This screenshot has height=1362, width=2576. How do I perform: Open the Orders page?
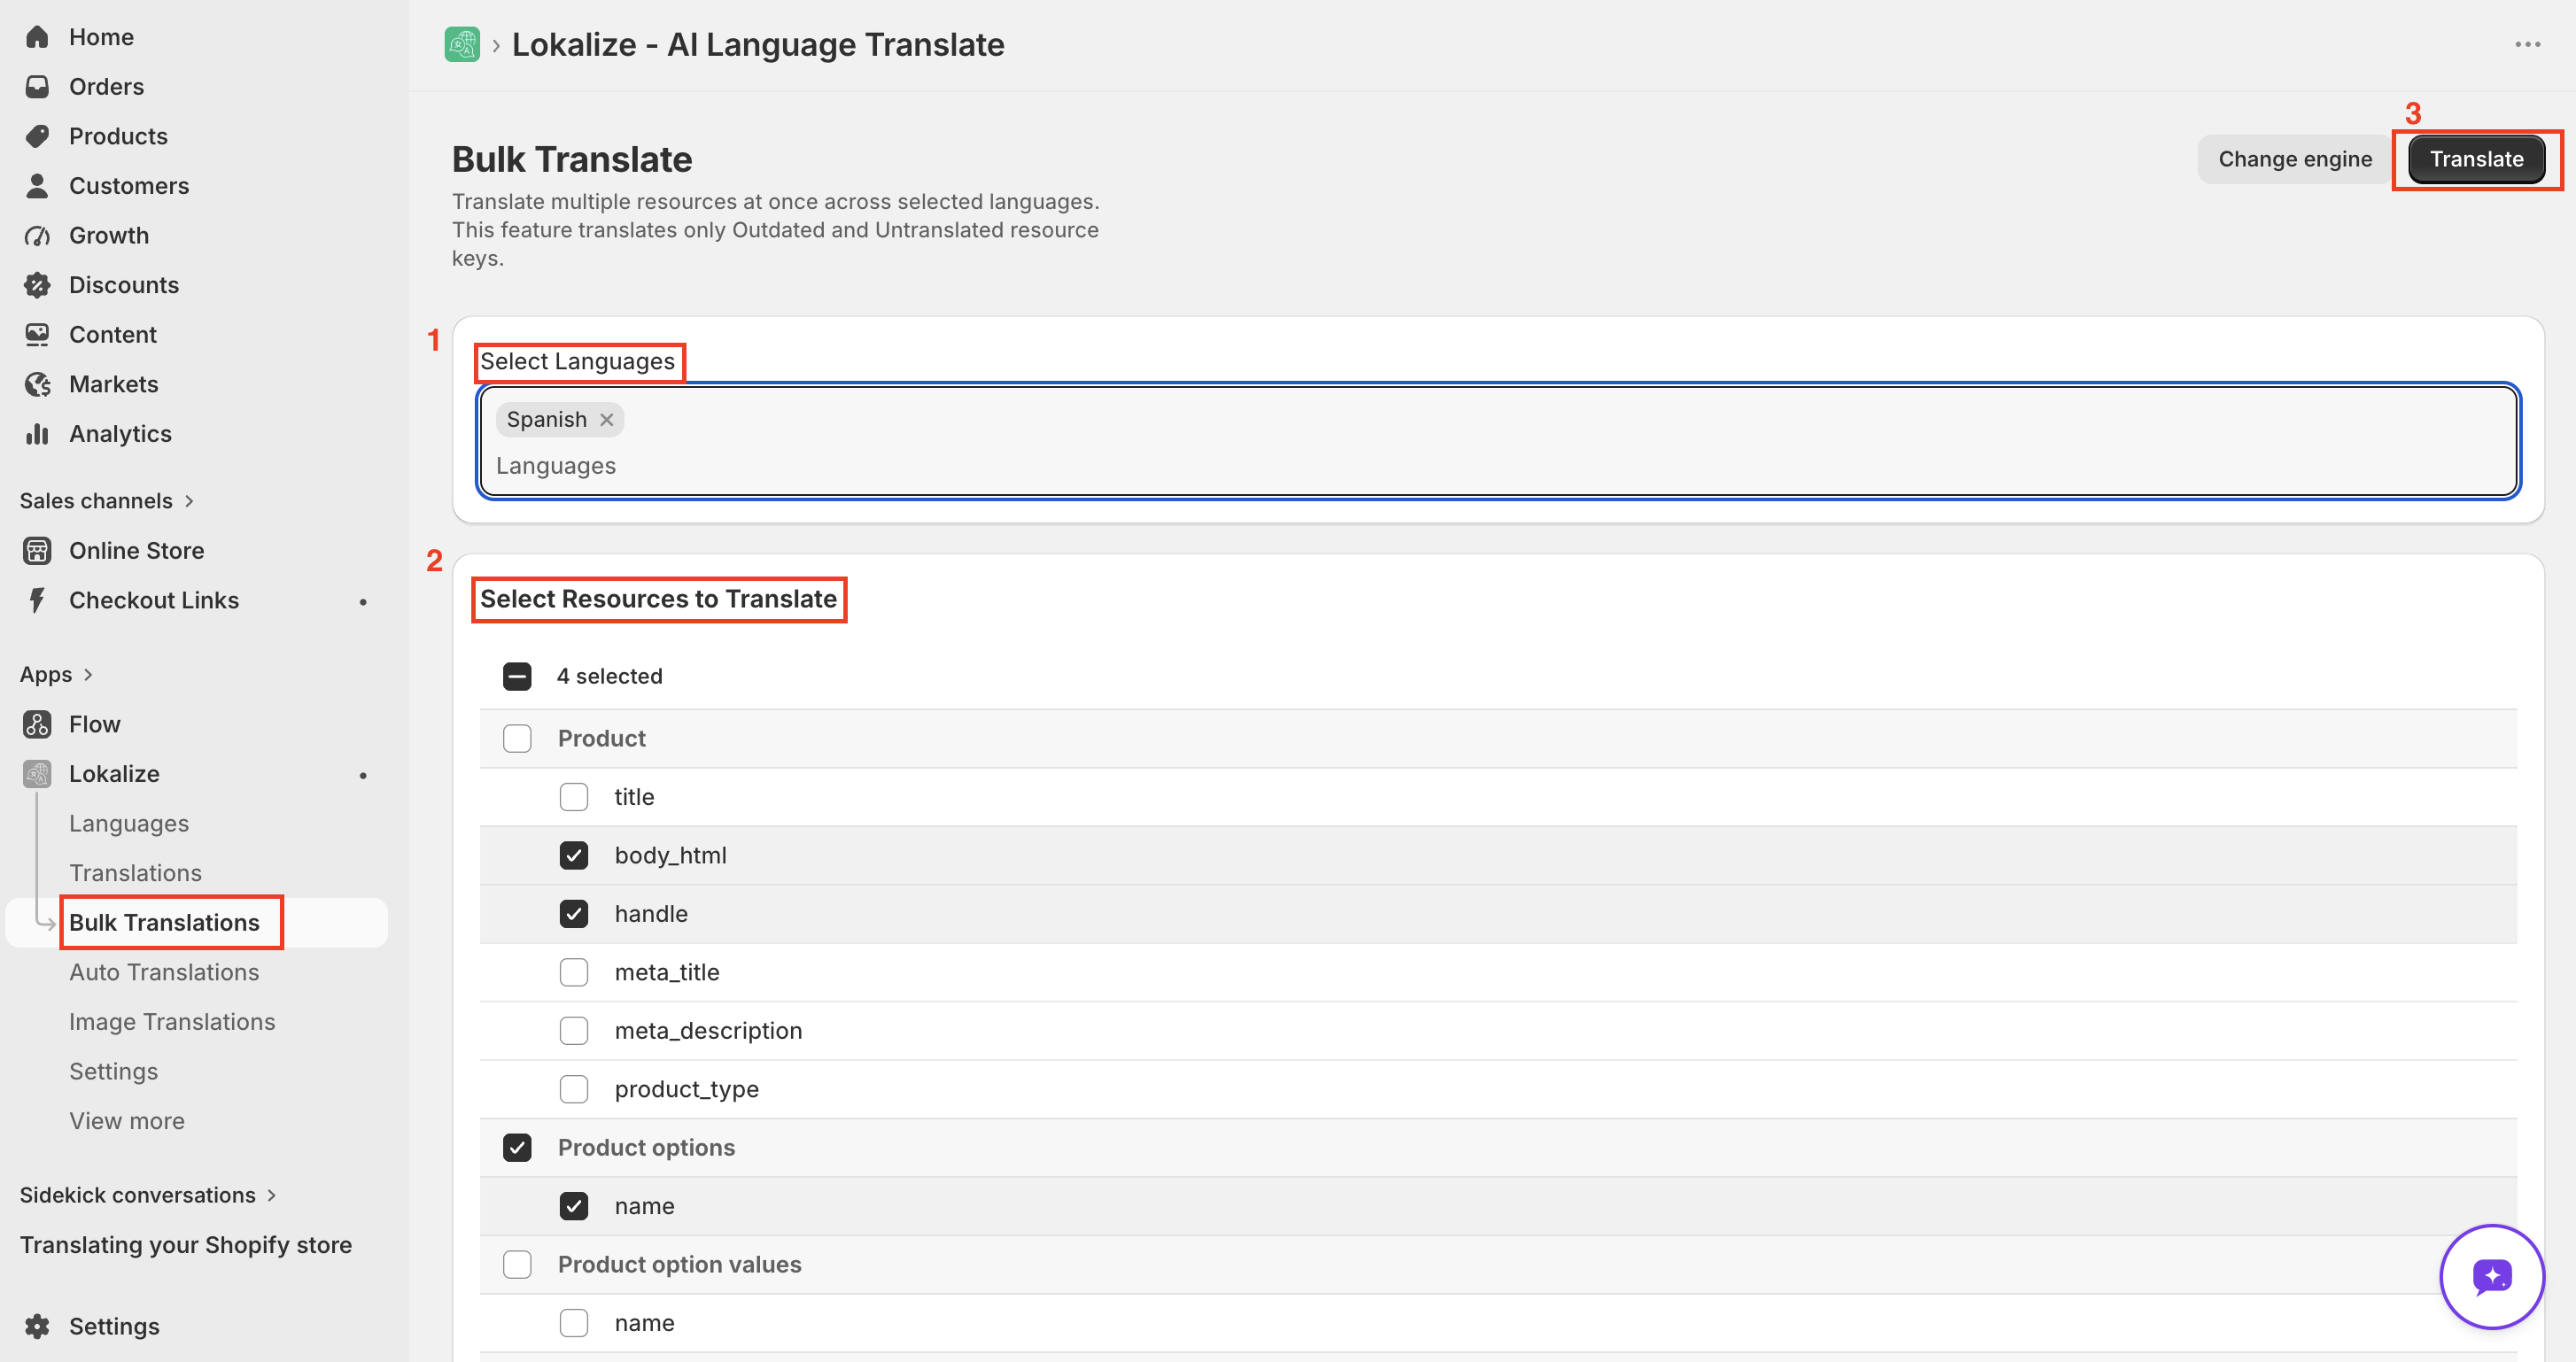tap(106, 87)
